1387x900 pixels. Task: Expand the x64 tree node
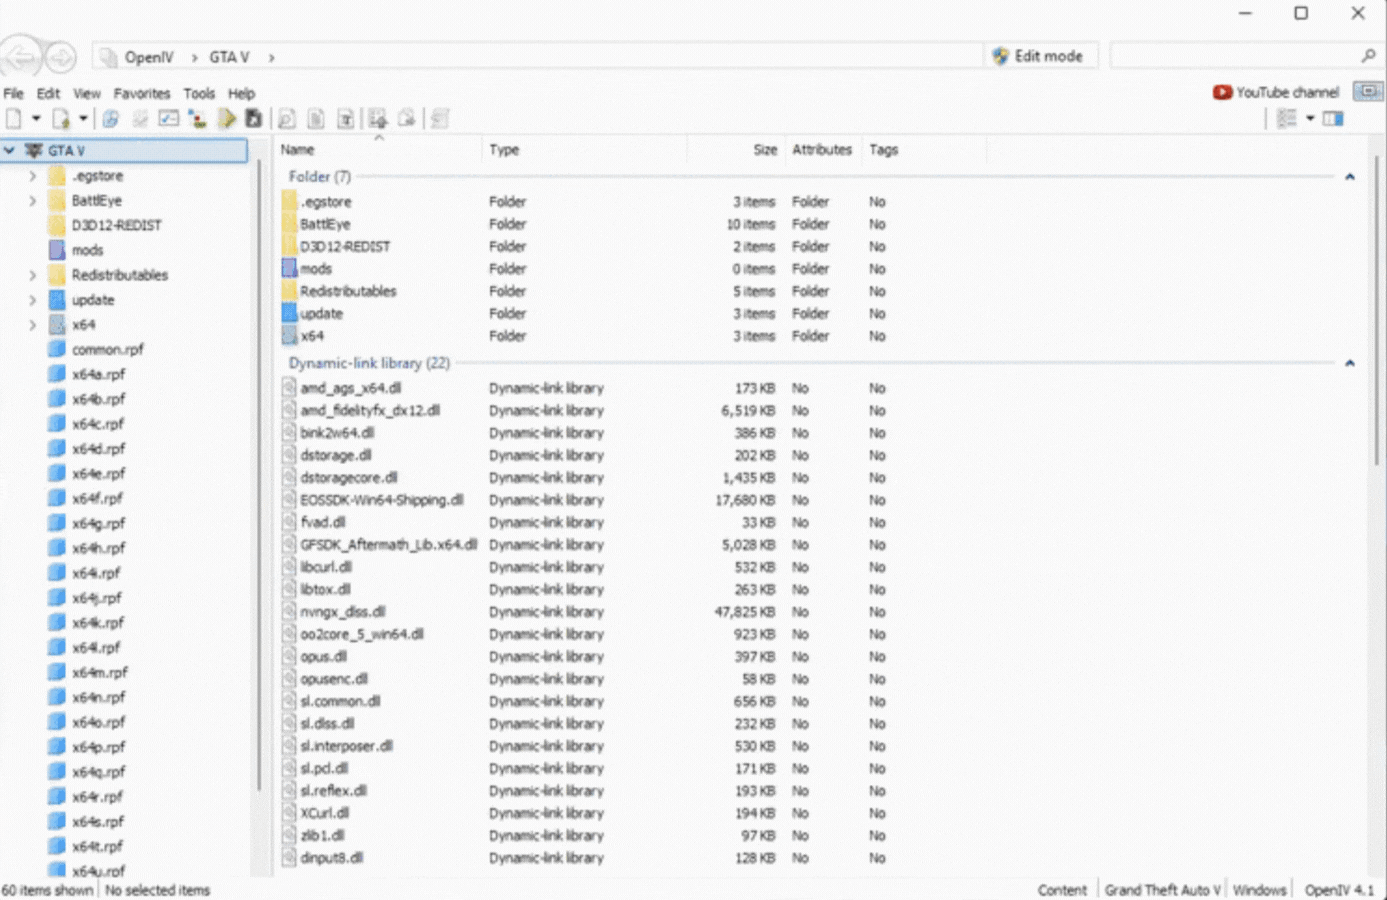(32, 325)
